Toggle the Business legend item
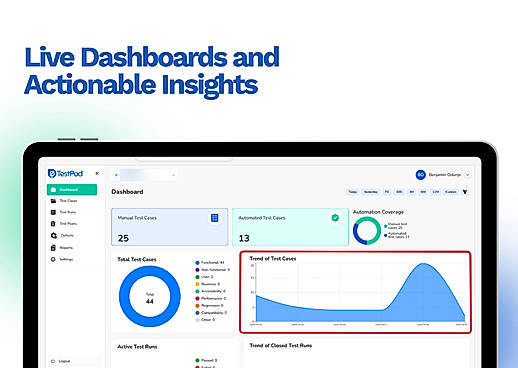The height and width of the screenshot is (368, 518). click(207, 284)
